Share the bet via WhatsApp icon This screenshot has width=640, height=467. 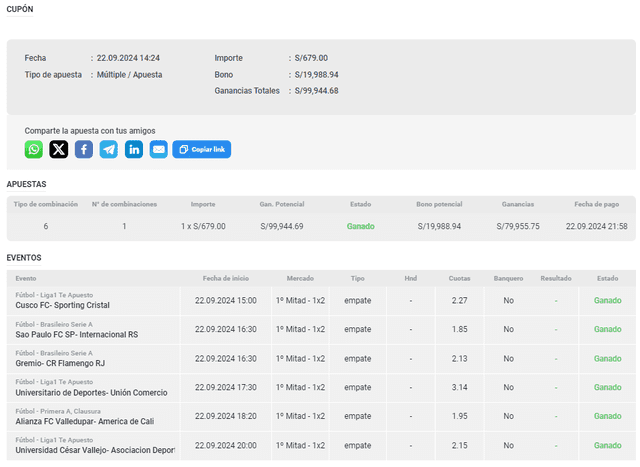pyautogui.click(x=33, y=149)
